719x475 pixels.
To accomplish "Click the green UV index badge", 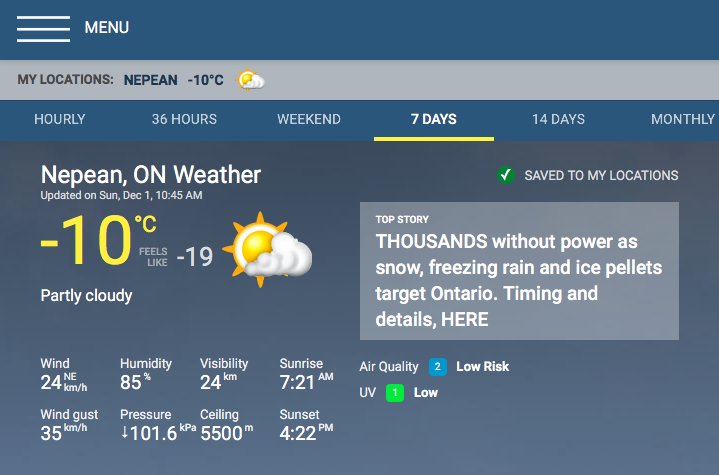I will tap(395, 393).
